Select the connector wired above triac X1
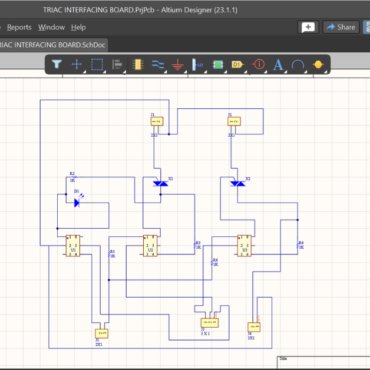The width and height of the screenshot is (370, 370). (x=157, y=121)
